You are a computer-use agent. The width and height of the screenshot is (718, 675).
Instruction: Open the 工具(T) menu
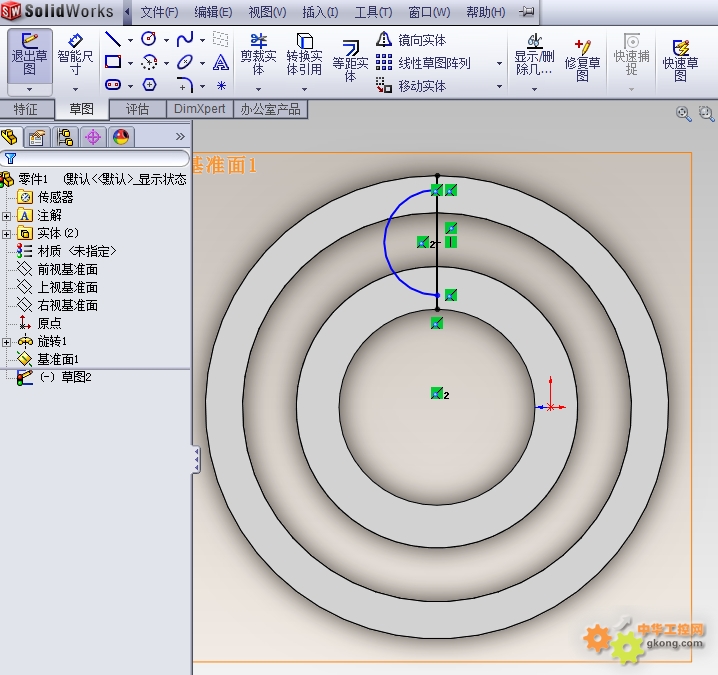click(373, 12)
